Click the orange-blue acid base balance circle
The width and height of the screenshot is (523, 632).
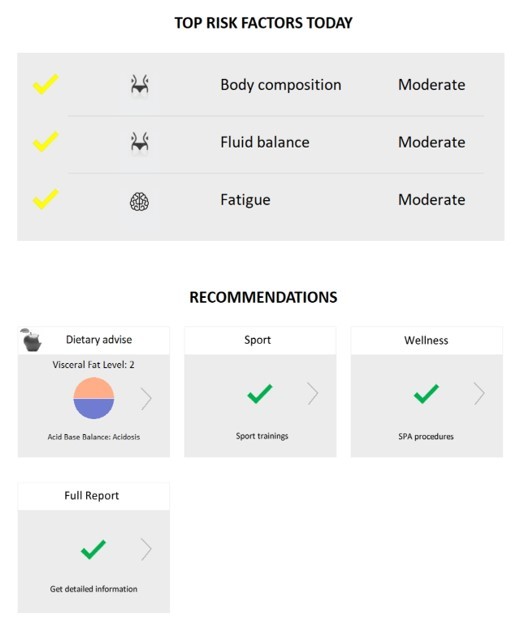point(94,398)
